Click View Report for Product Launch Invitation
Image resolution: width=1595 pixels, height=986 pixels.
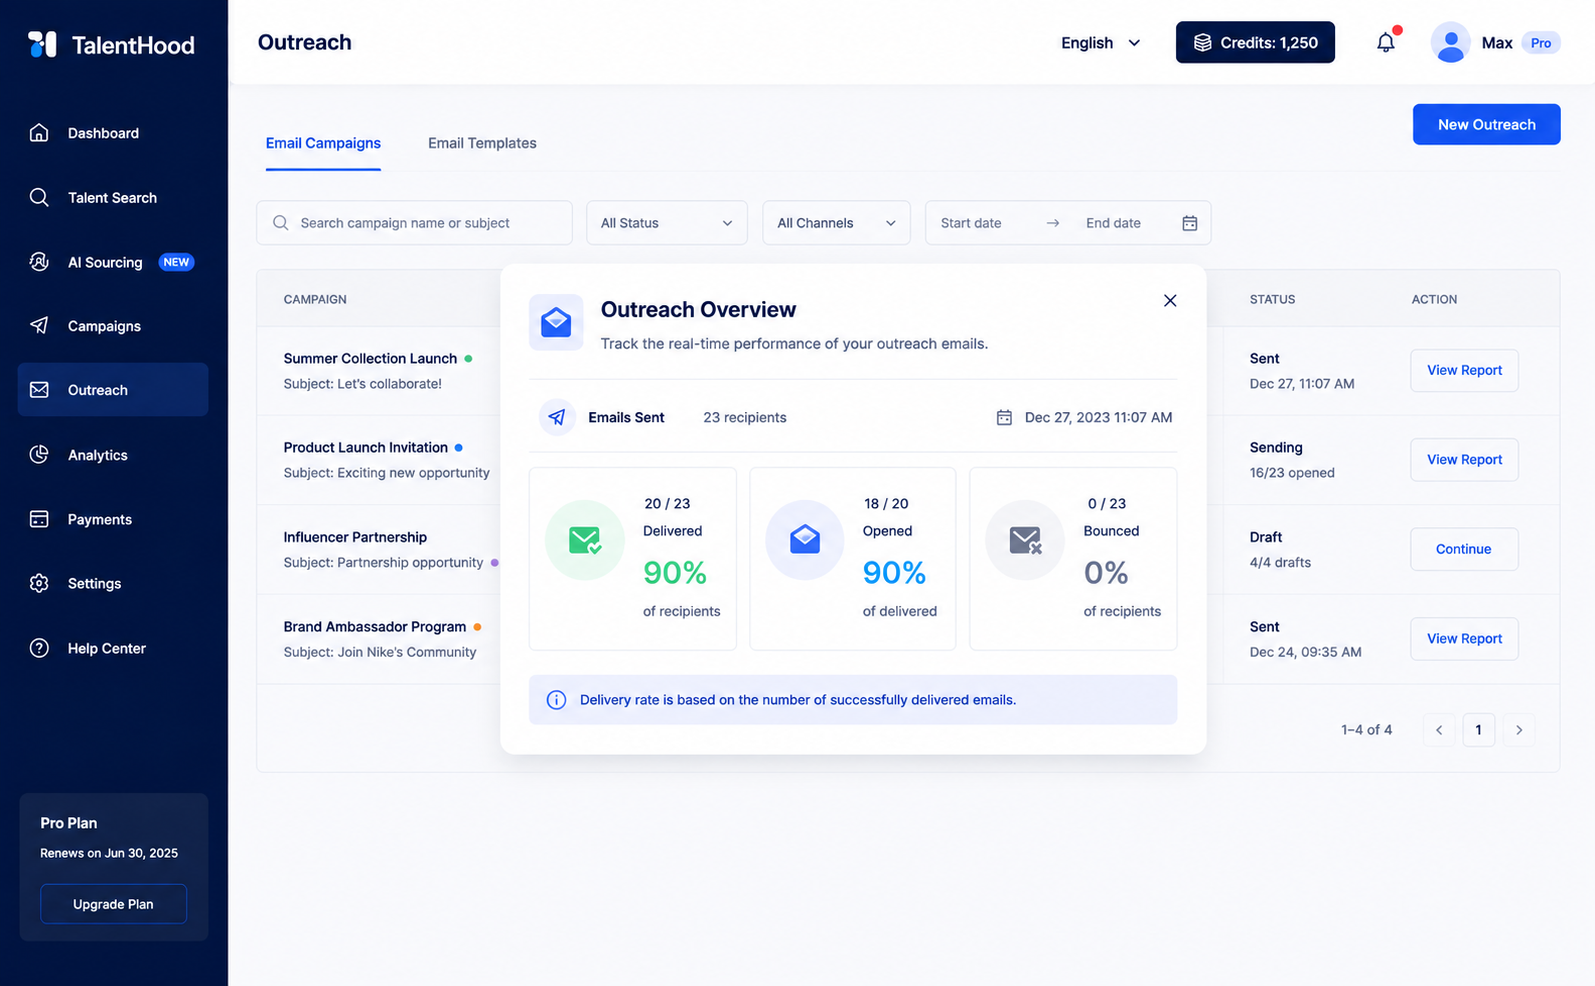[x=1464, y=459]
